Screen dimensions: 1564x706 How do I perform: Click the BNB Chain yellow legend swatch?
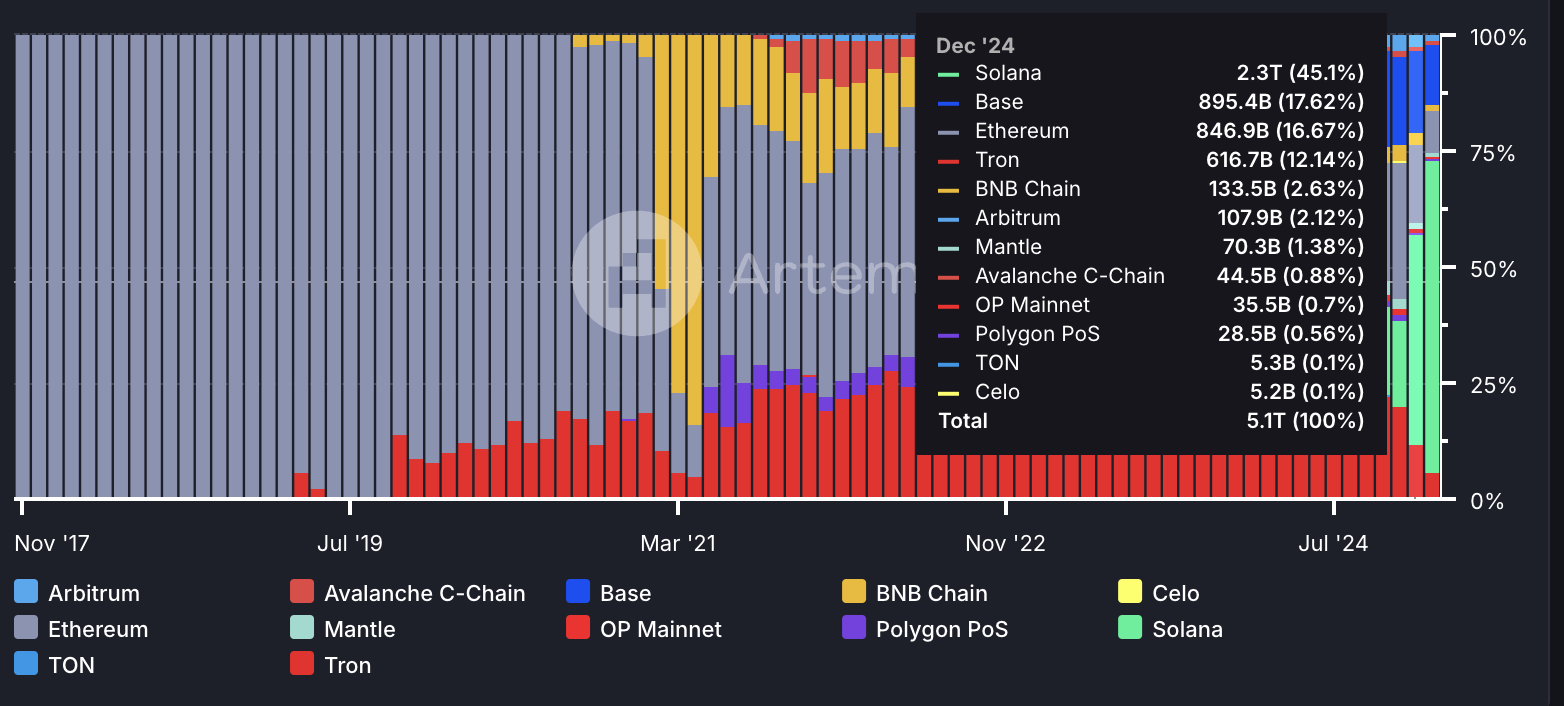coord(854,592)
